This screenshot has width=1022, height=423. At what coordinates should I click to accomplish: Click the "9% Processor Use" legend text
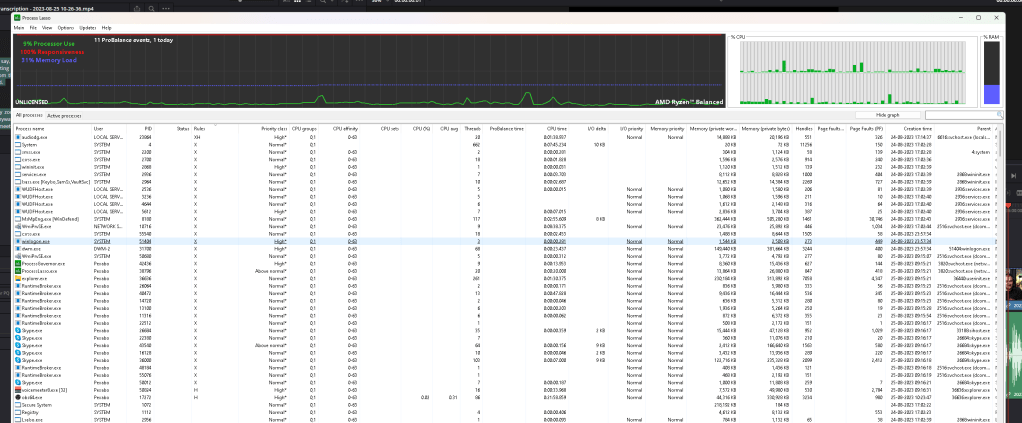pyautogui.click(x=48, y=44)
